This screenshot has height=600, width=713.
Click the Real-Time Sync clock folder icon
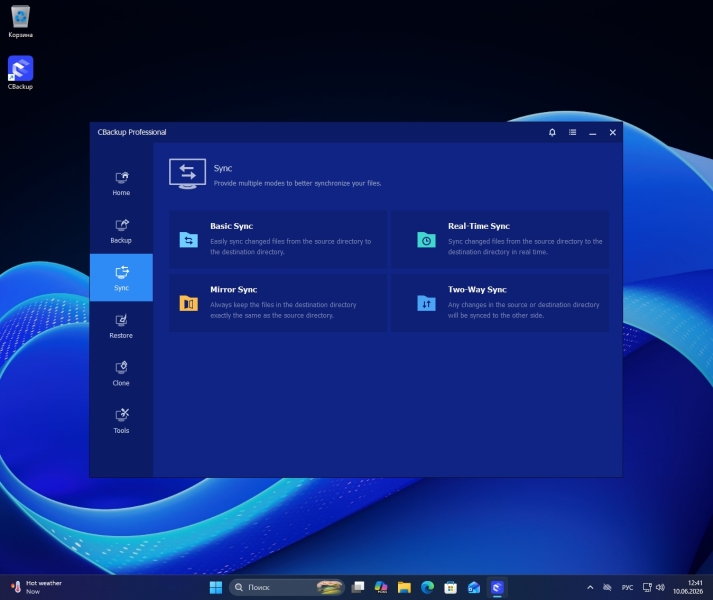click(427, 239)
